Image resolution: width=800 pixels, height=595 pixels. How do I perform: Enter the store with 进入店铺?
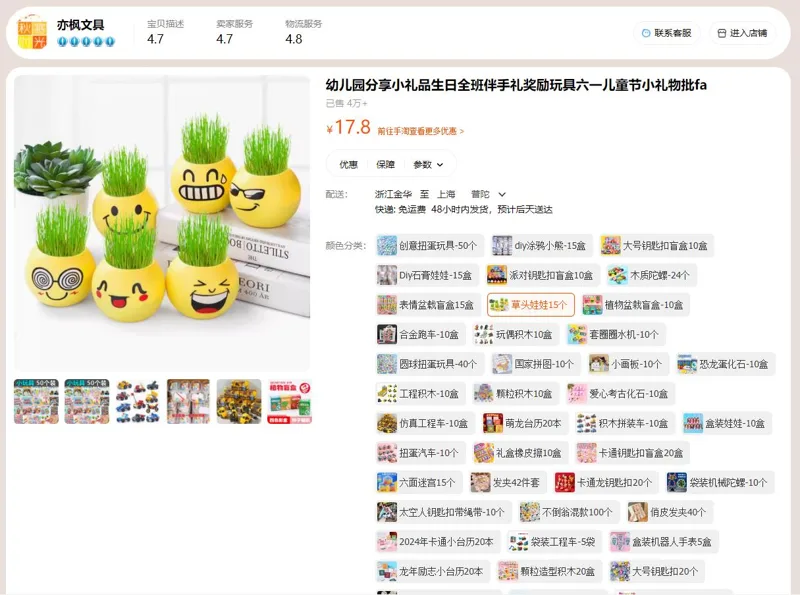tap(742, 33)
